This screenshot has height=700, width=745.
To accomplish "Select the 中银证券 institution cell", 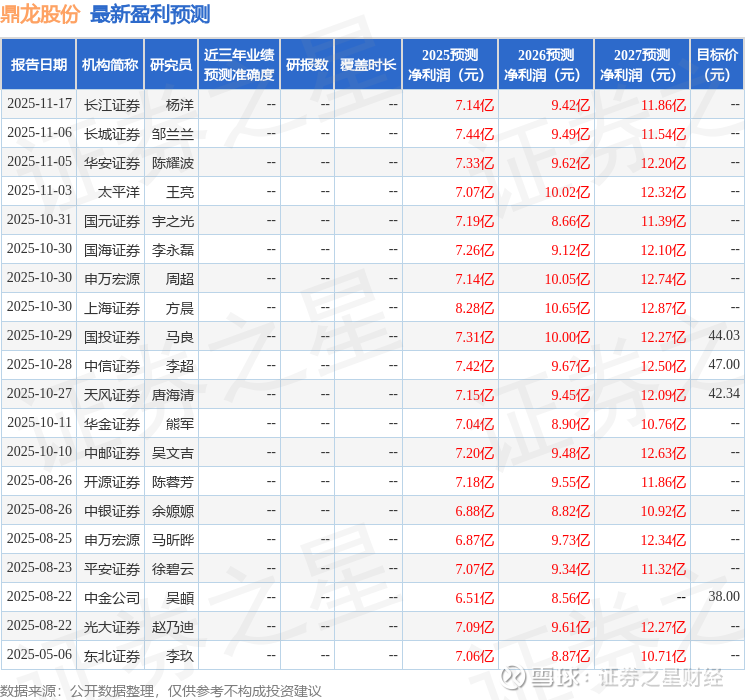I will click(x=112, y=511).
